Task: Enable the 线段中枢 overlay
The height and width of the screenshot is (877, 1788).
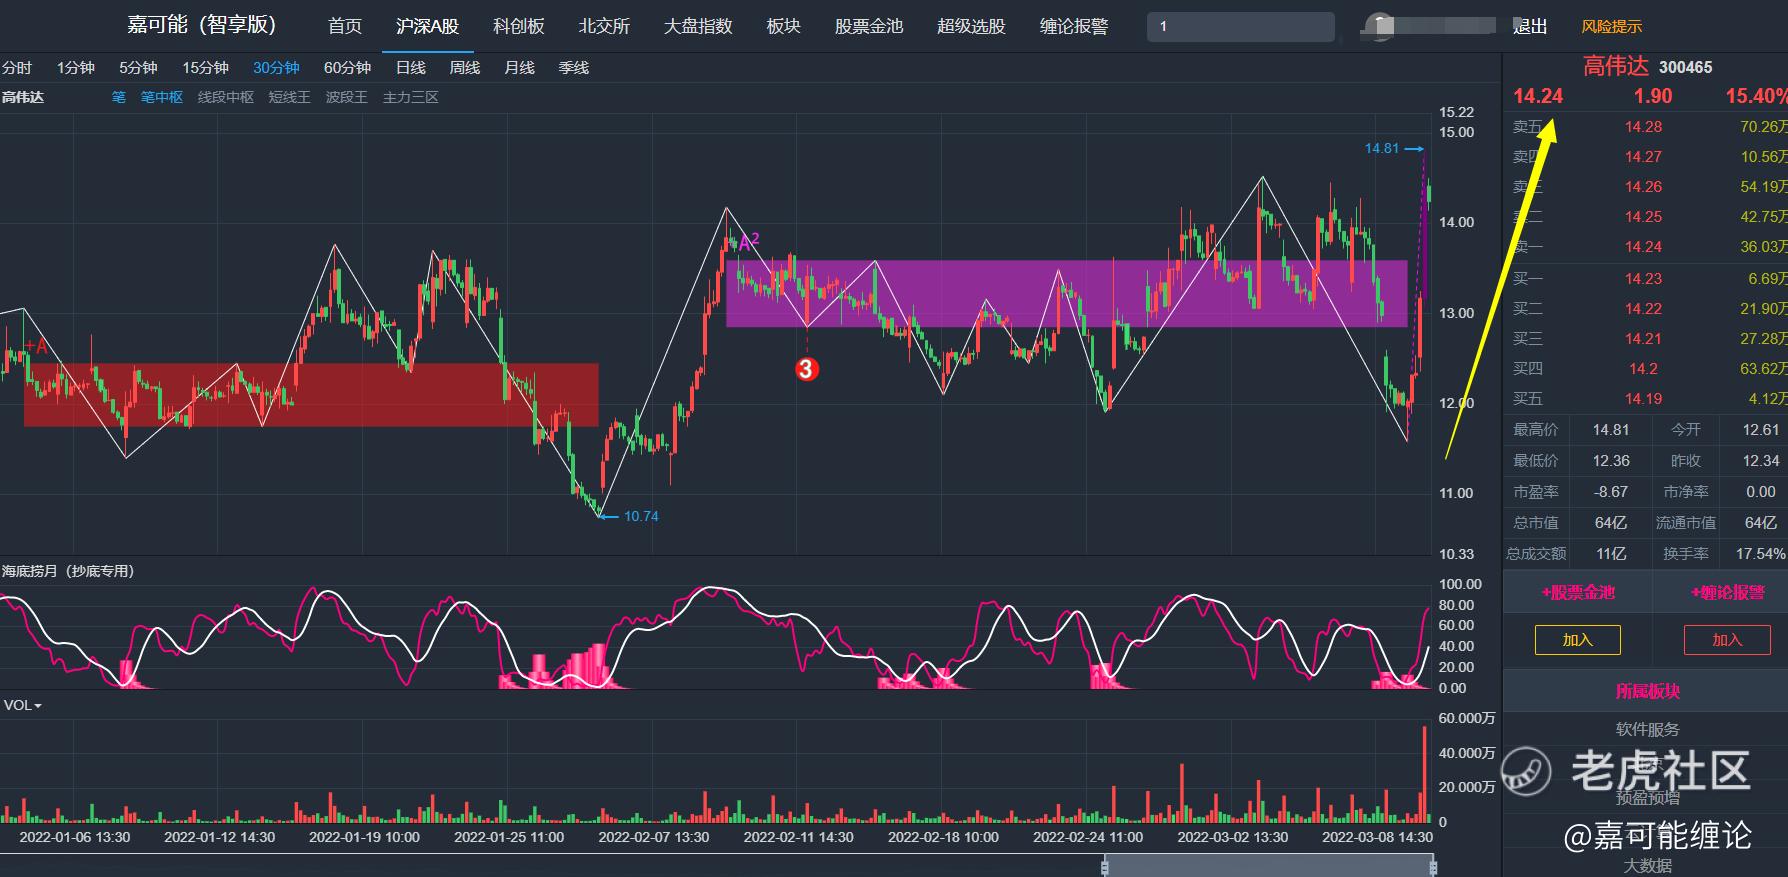Action: pyautogui.click(x=226, y=97)
